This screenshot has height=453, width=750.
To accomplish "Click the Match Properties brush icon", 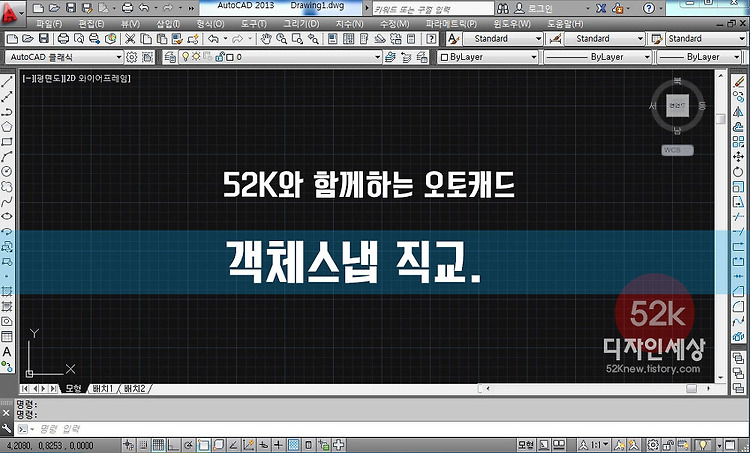I will 179,39.
